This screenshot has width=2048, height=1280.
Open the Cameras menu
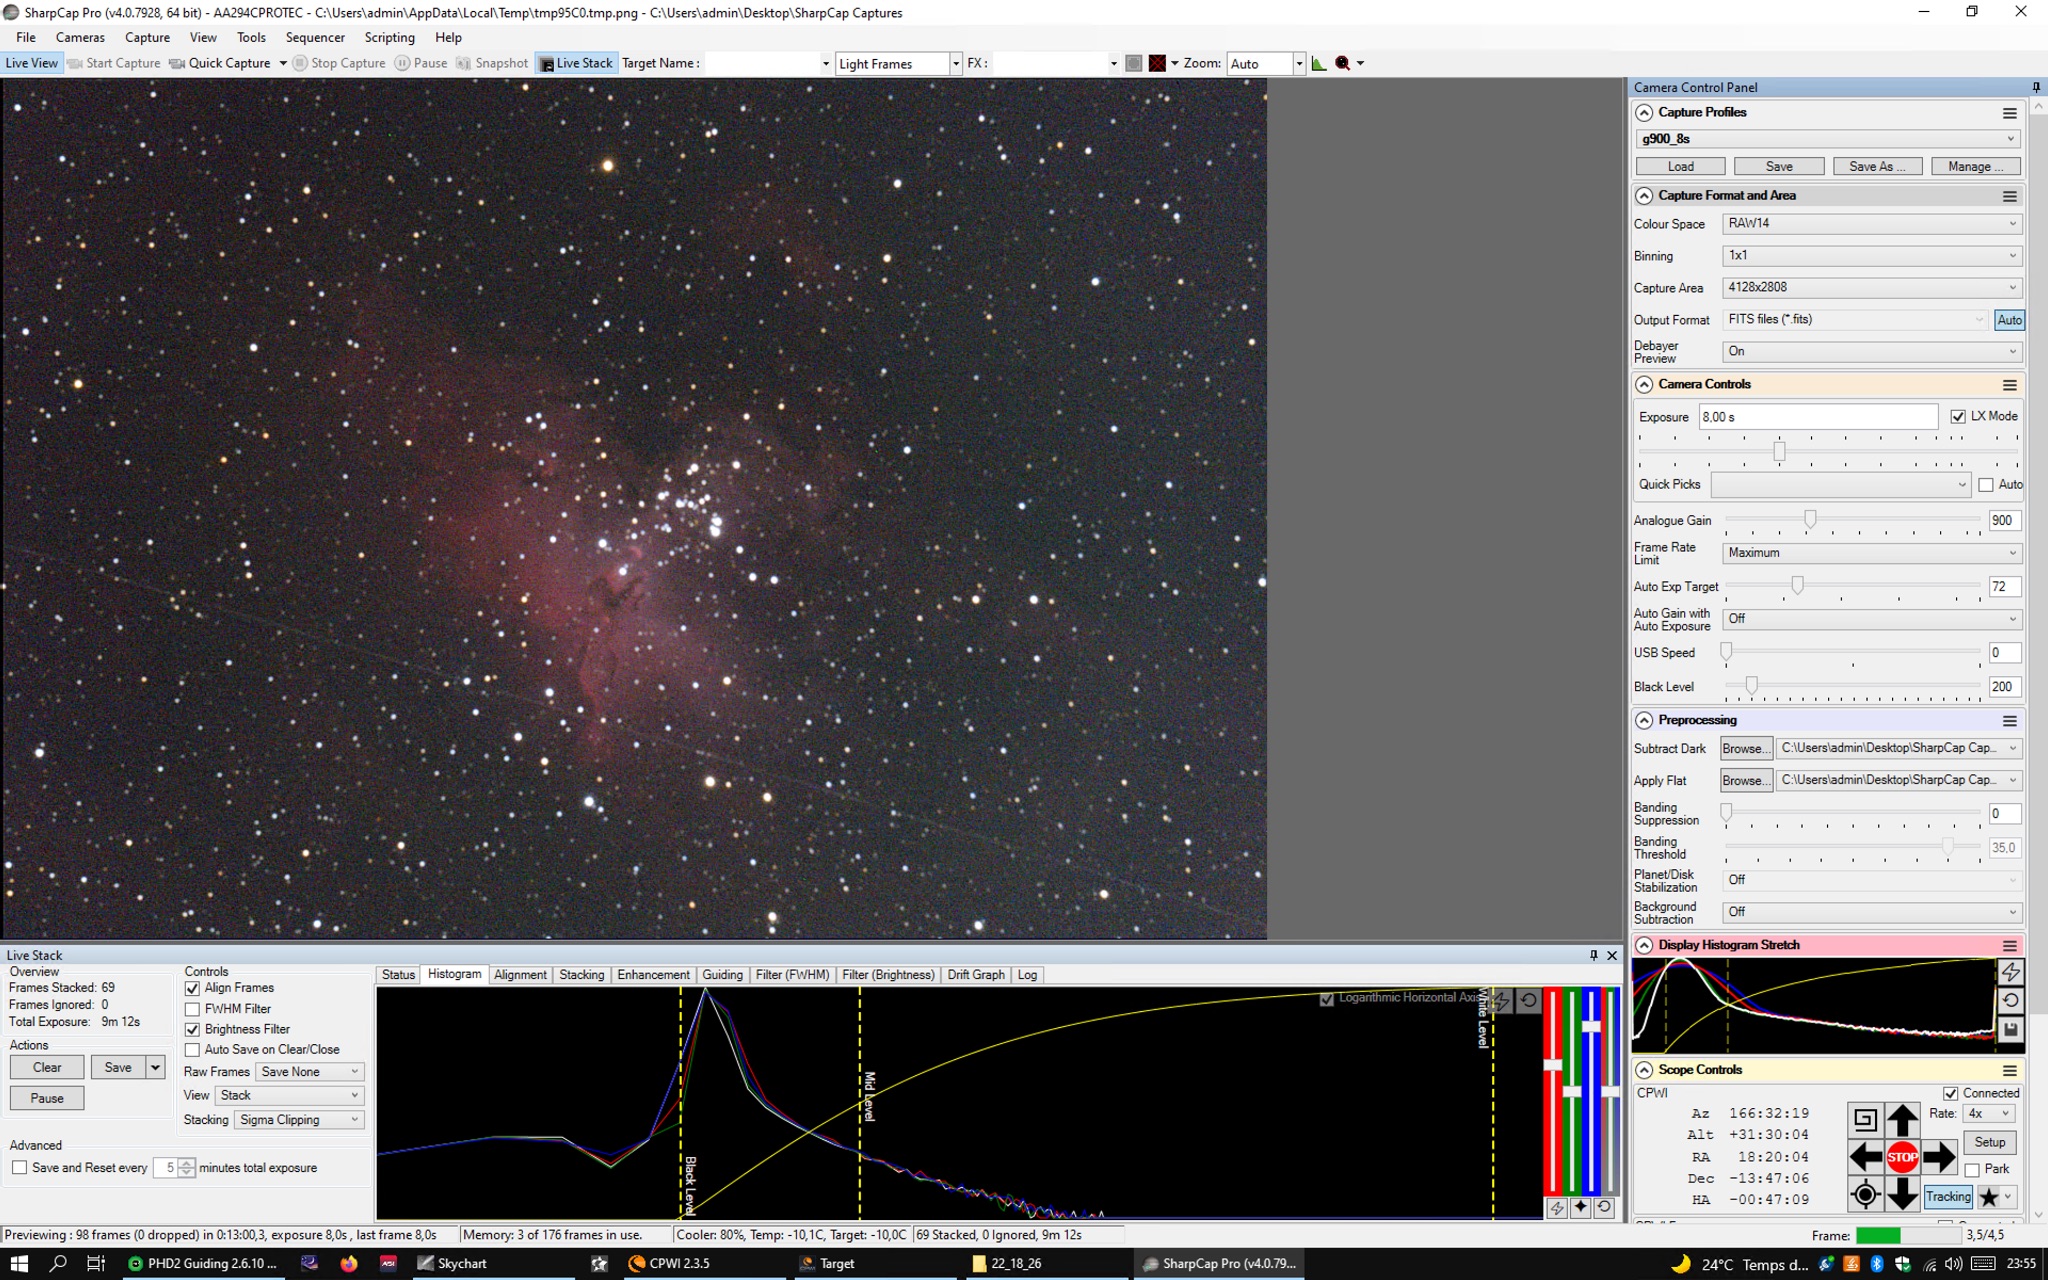tap(80, 38)
